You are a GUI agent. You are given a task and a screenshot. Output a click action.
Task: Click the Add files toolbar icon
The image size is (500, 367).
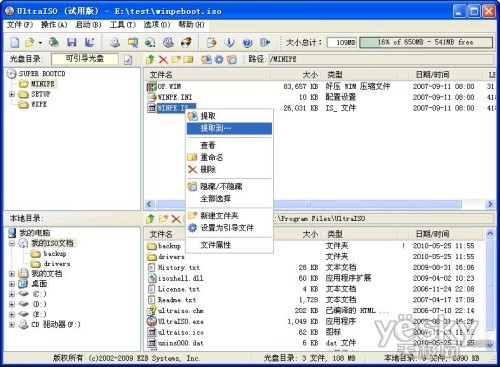212,42
